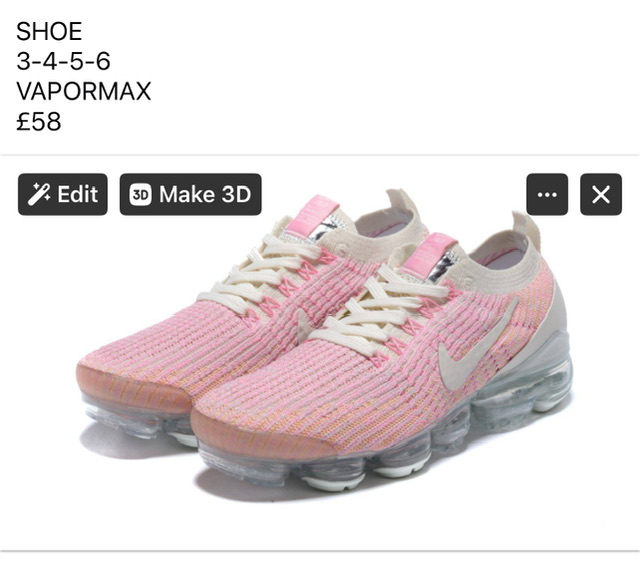The image size is (640, 583).
Task: Open the three-dots more options menu
Action: 547,194
